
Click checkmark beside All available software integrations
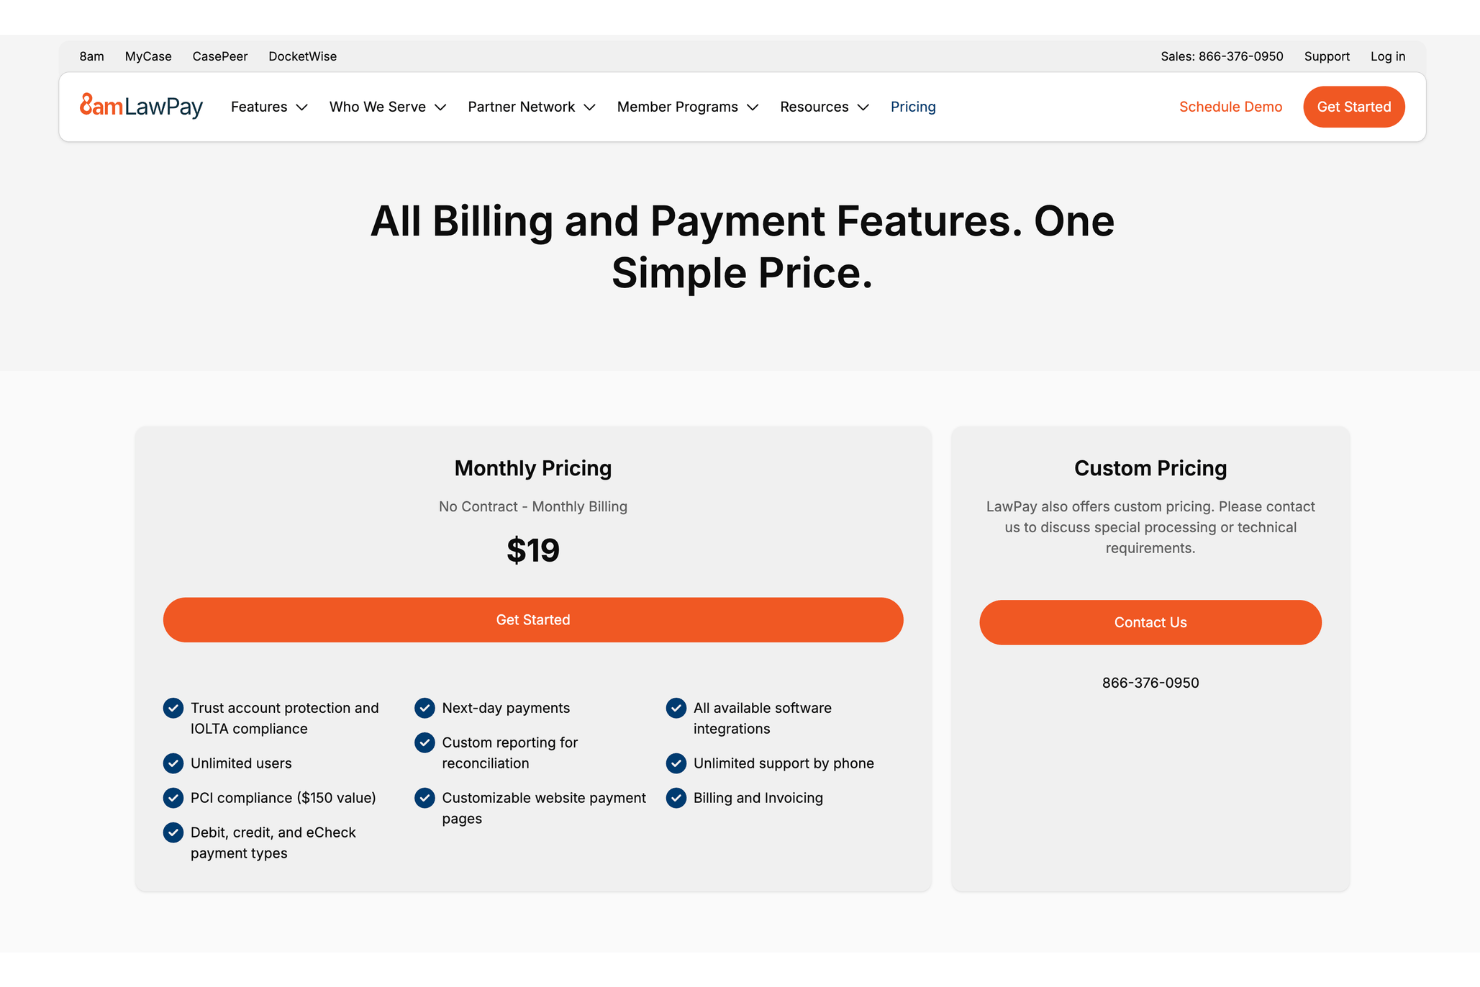click(676, 708)
